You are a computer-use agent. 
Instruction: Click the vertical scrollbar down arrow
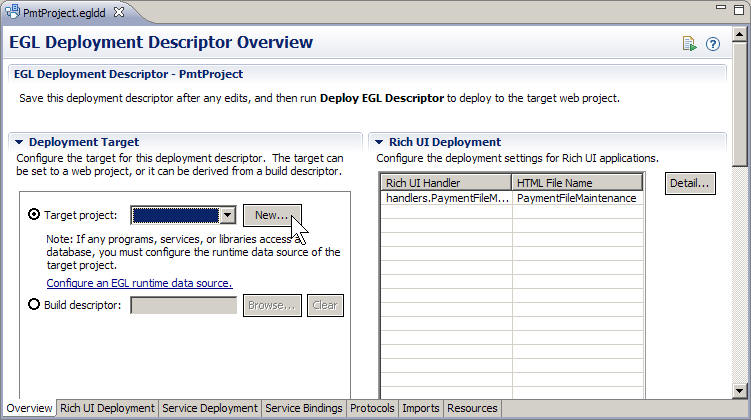click(x=740, y=391)
